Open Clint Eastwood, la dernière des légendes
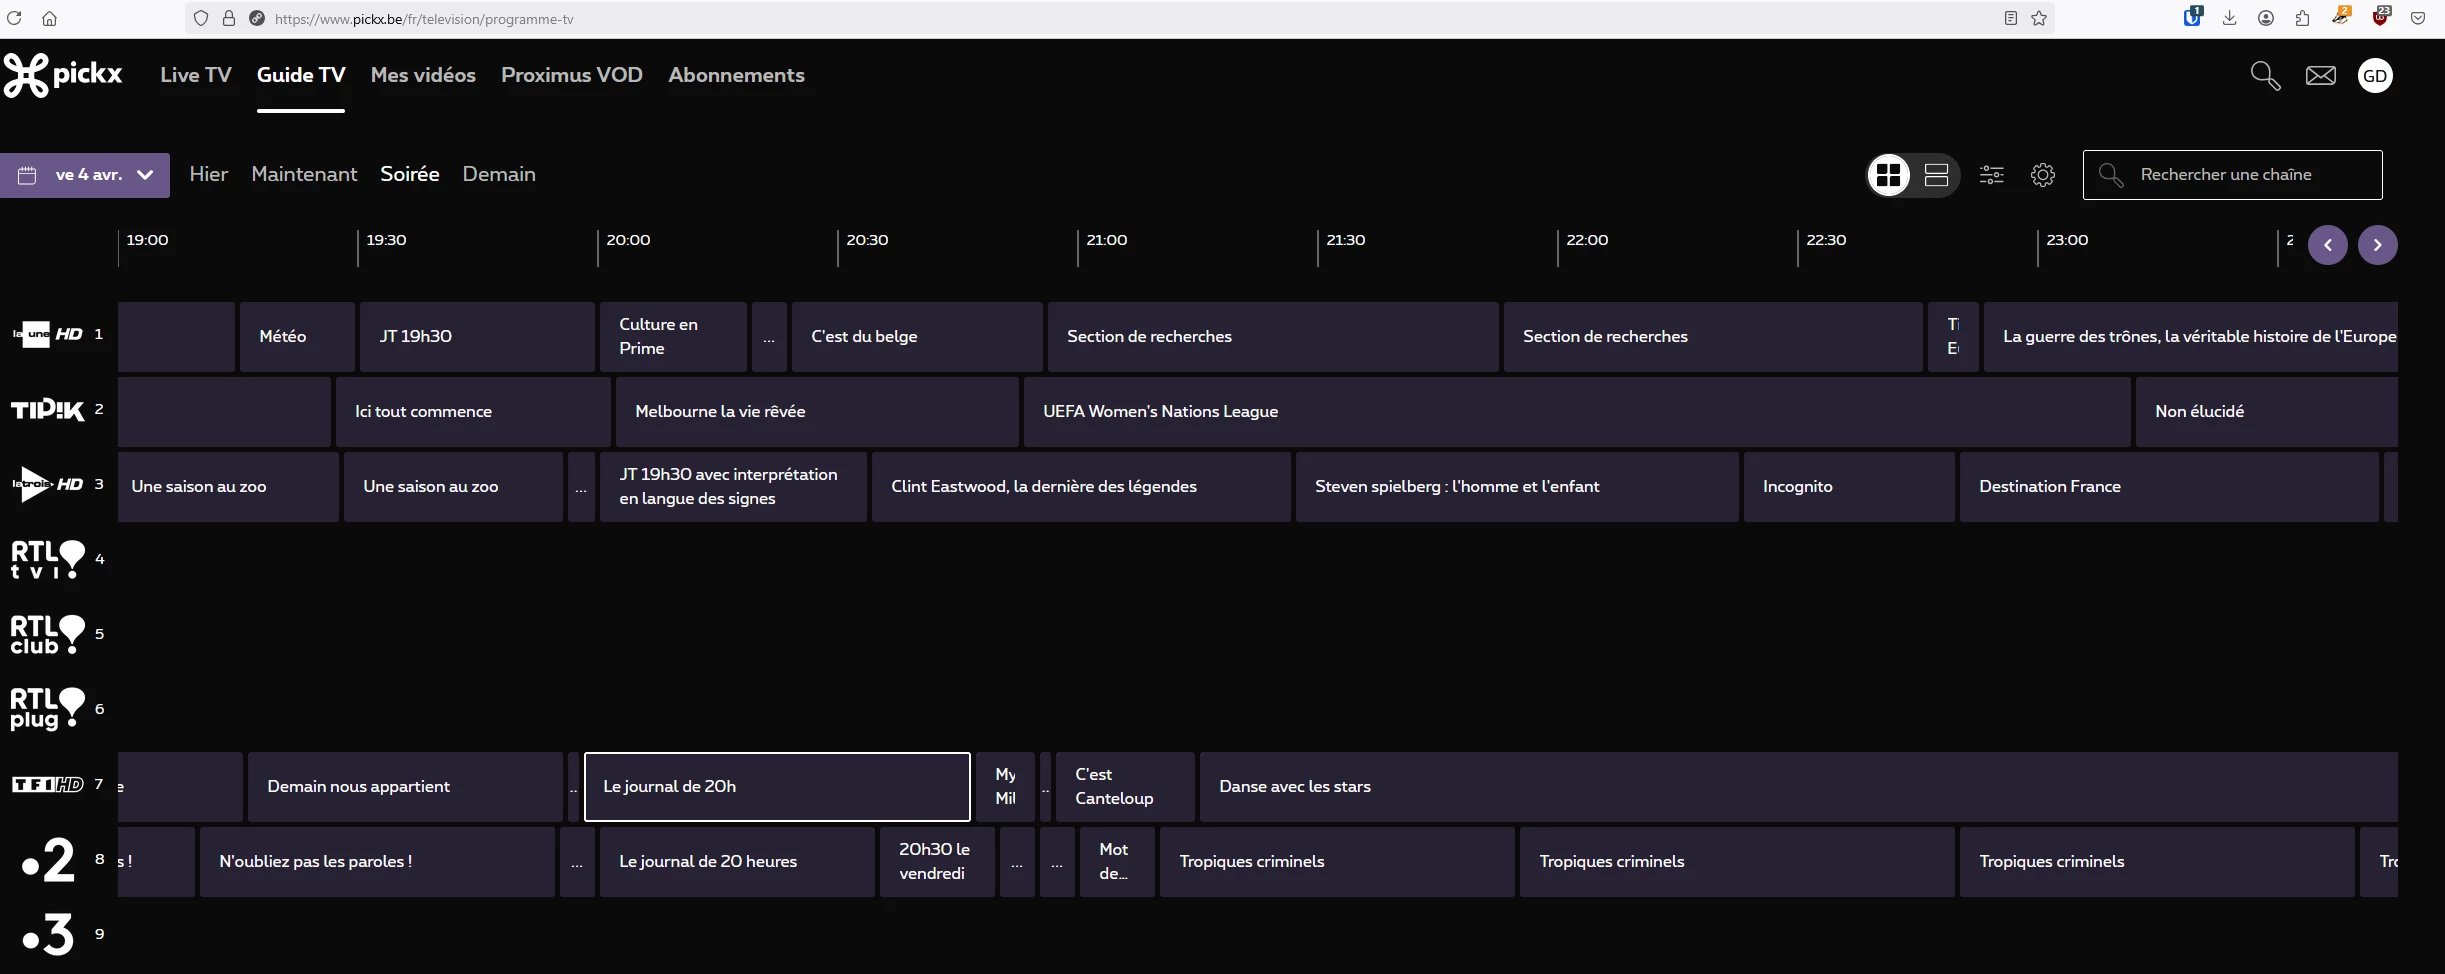2445x974 pixels. (x=1081, y=487)
